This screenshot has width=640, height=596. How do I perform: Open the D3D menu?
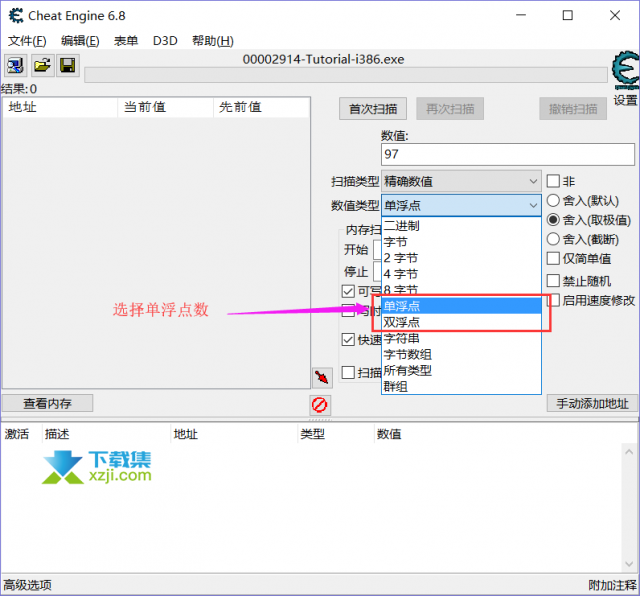(165, 41)
